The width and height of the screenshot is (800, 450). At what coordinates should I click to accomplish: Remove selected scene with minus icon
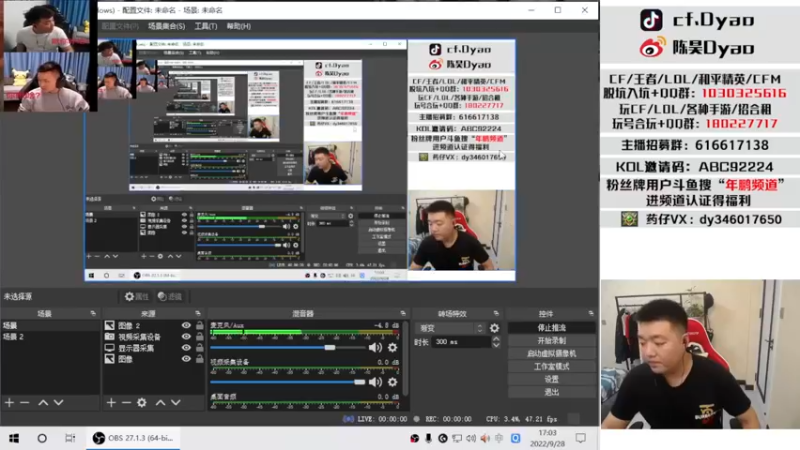tap(24, 403)
